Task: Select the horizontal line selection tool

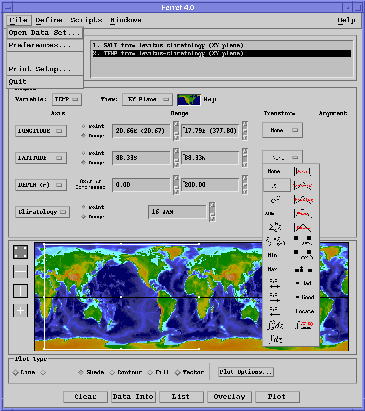Action: pos(20,272)
